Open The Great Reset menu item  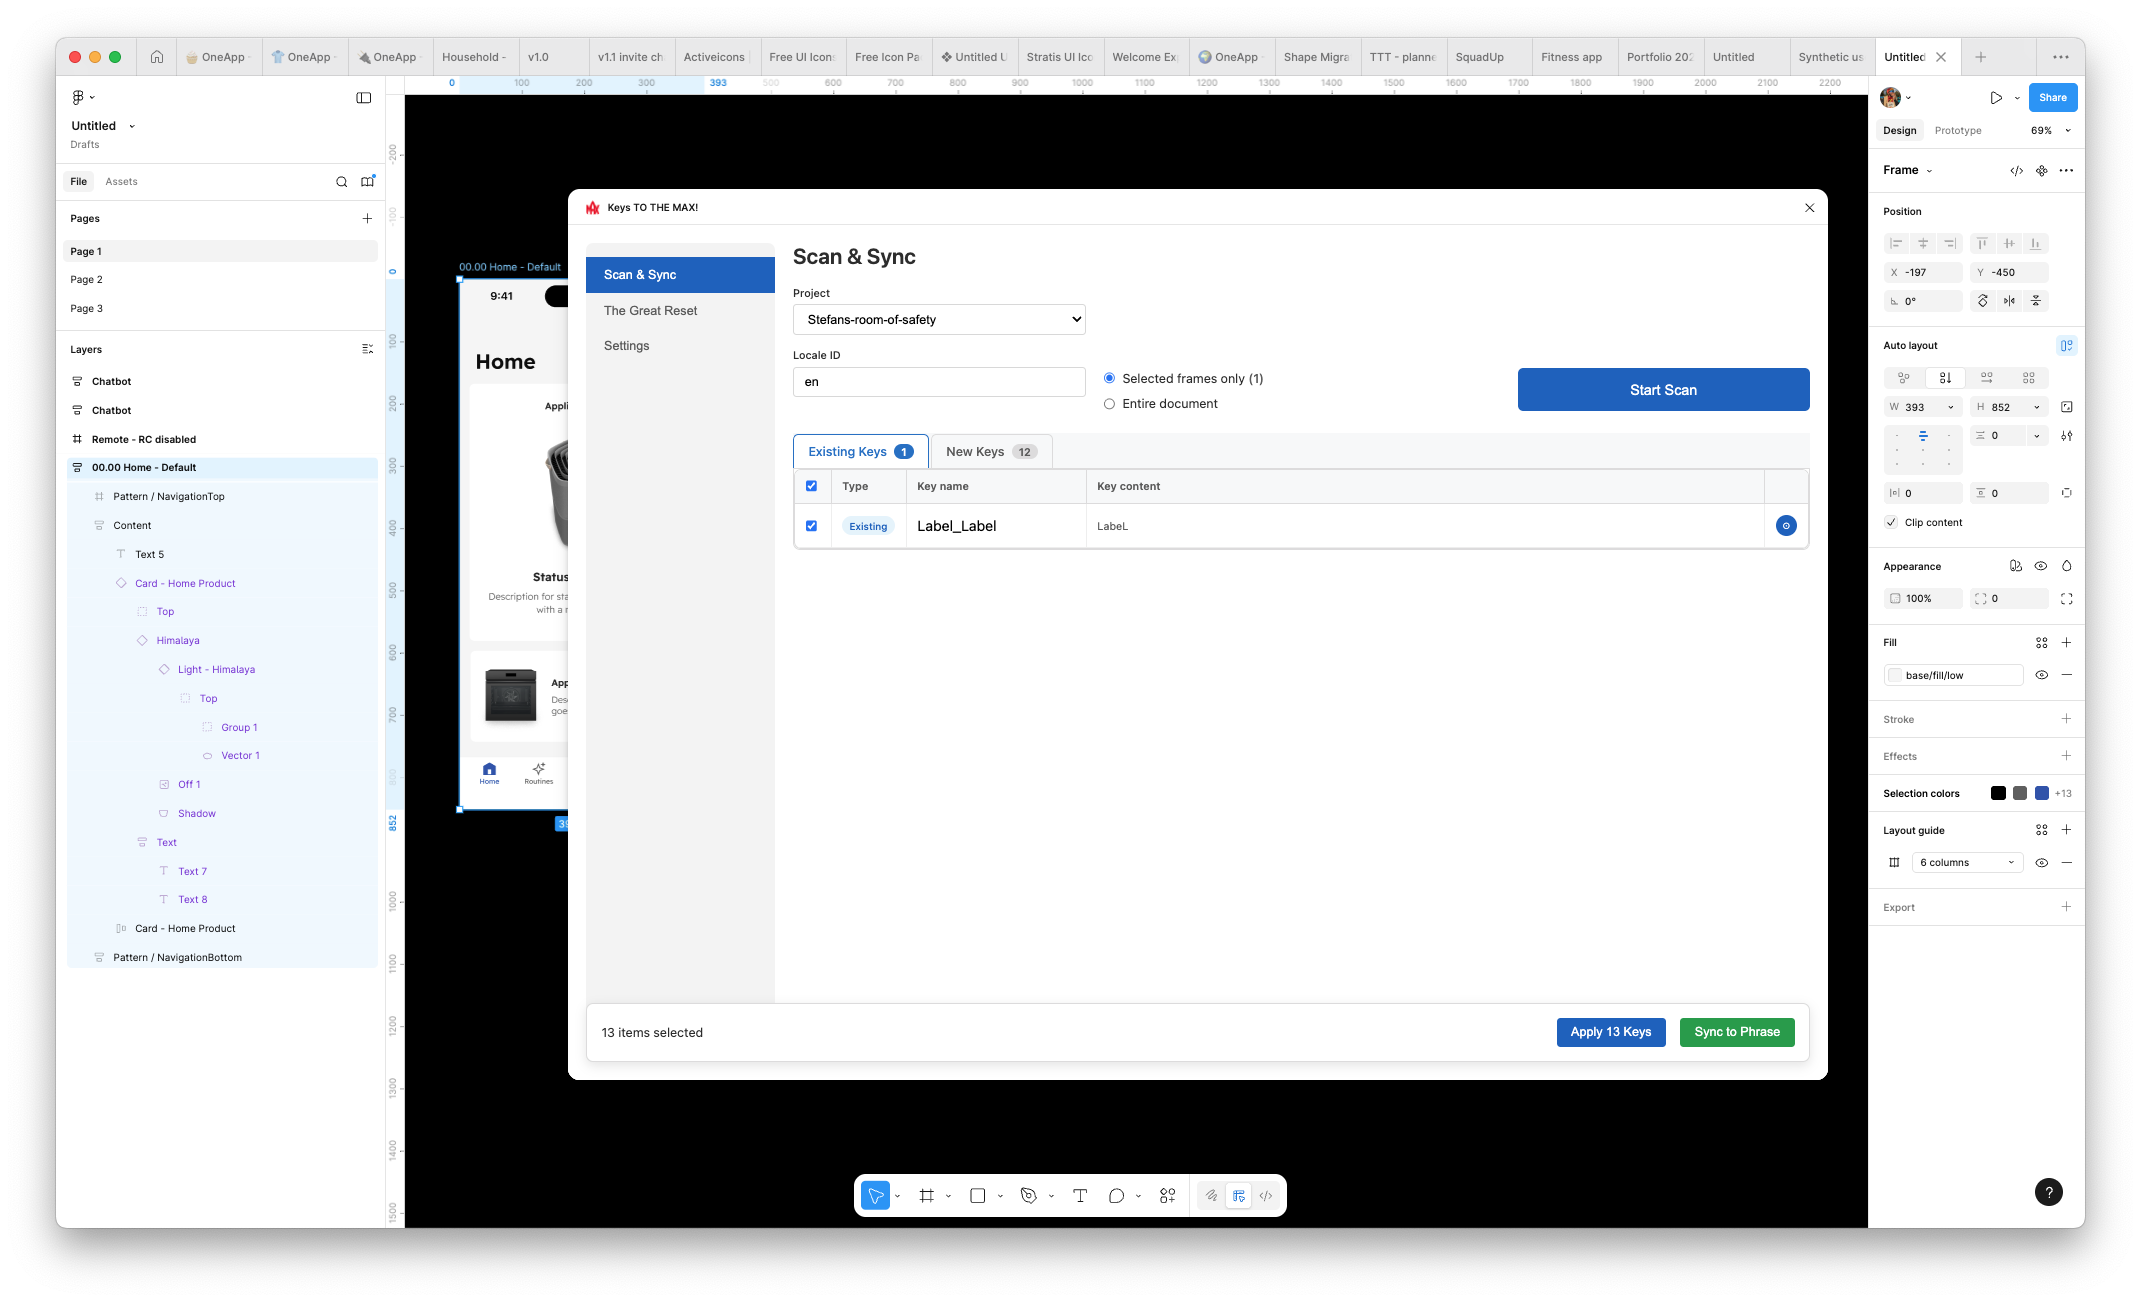click(x=650, y=311)
